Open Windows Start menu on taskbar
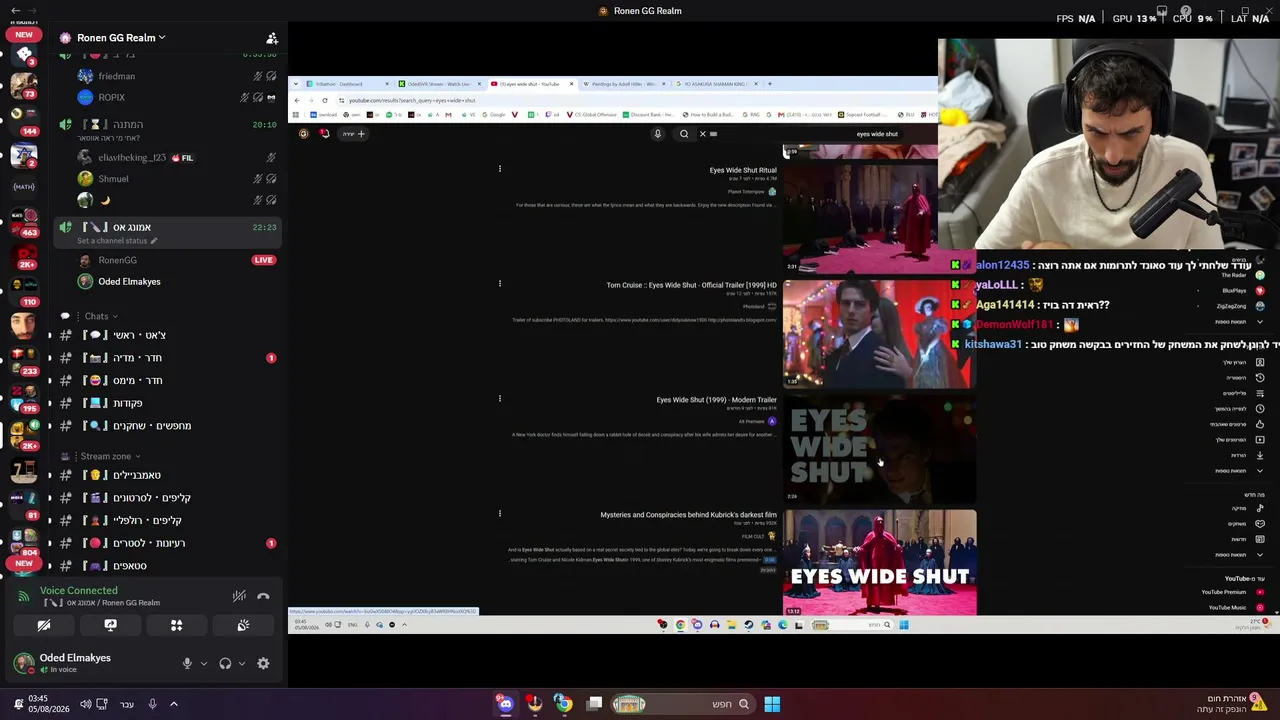1280x720 pixels. (x=772, y=704)
